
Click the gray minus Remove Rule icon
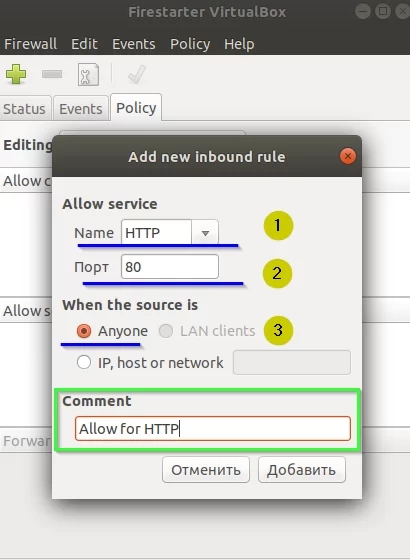pos(52,74)
